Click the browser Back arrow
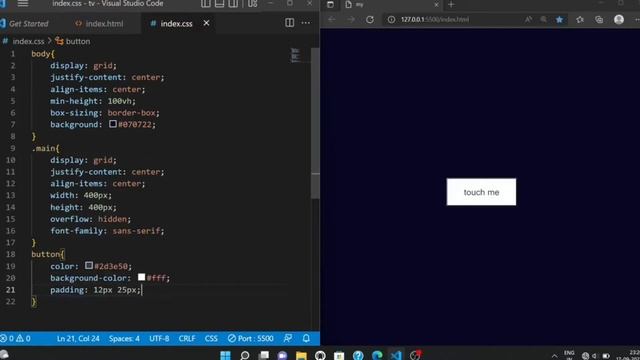The image size is (640, 360). [331, 19]
